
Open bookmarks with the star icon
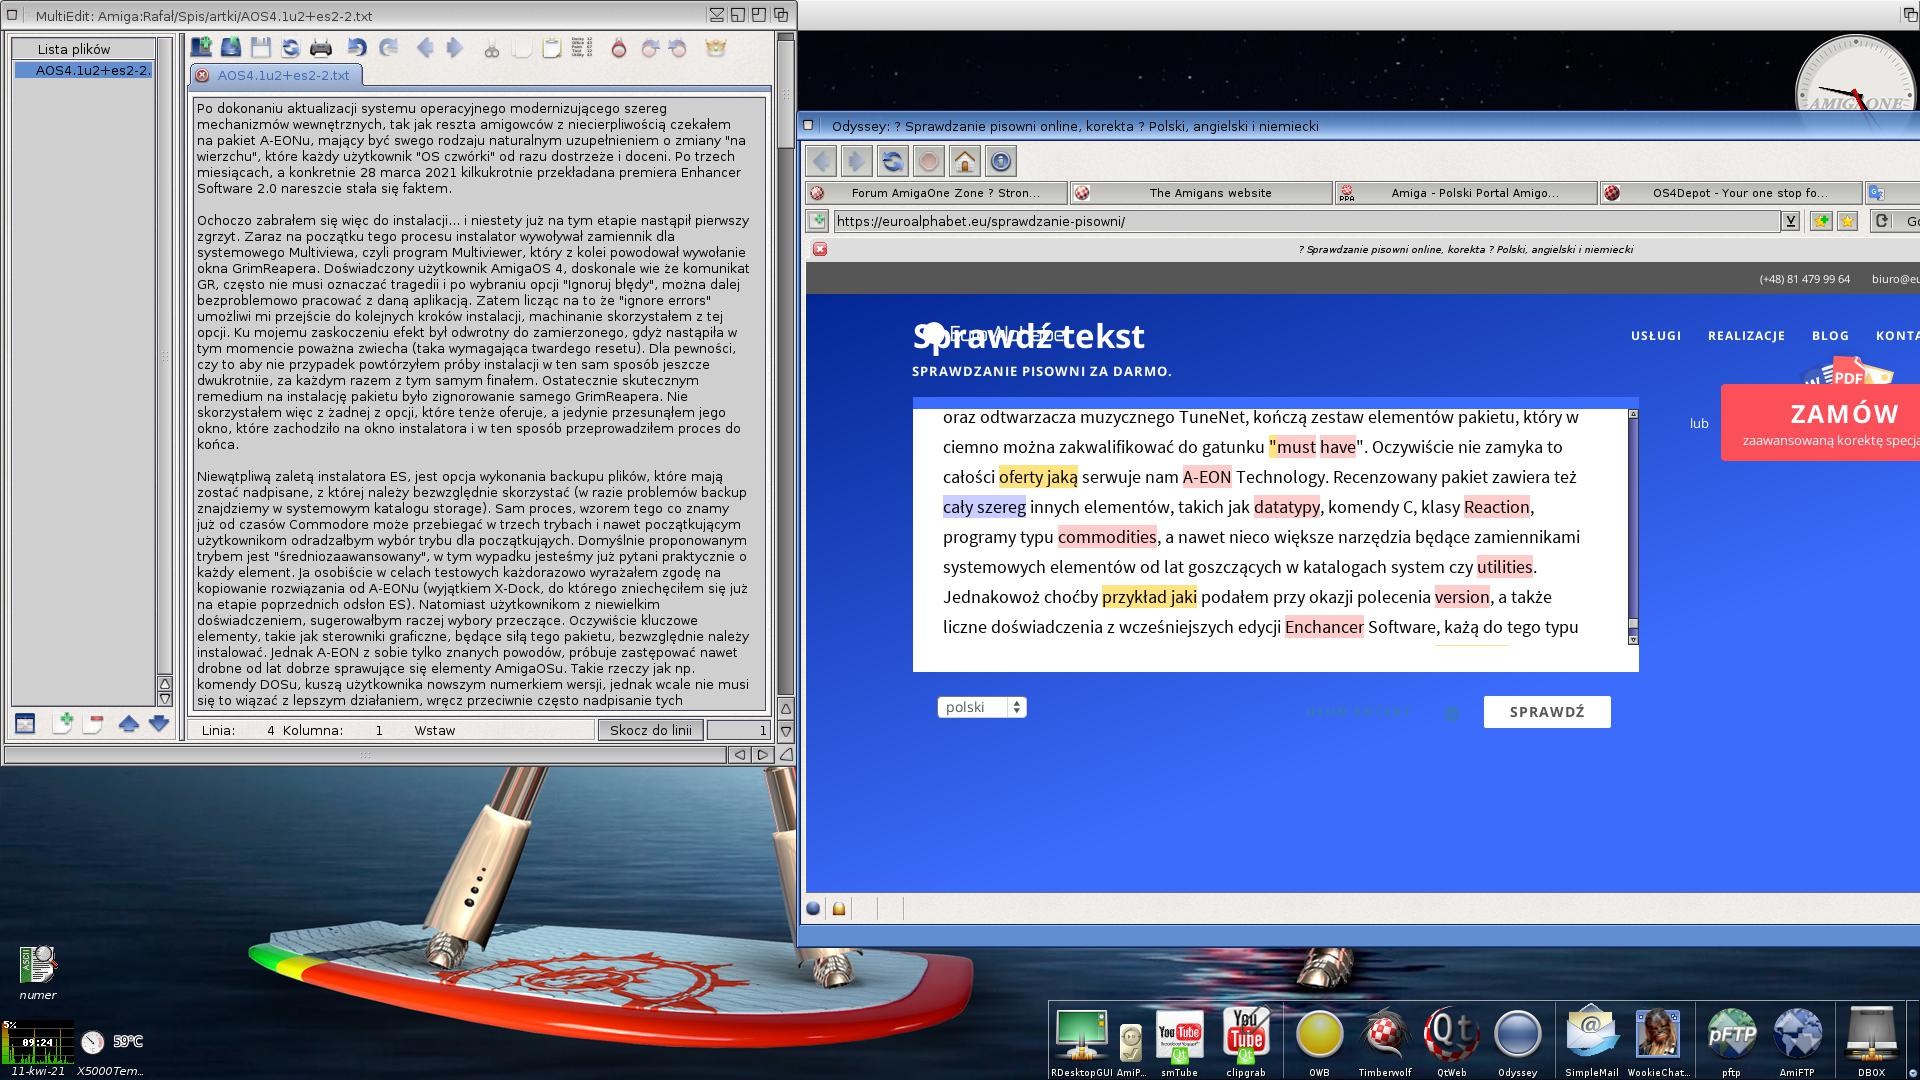click(x=1847, y=221)
